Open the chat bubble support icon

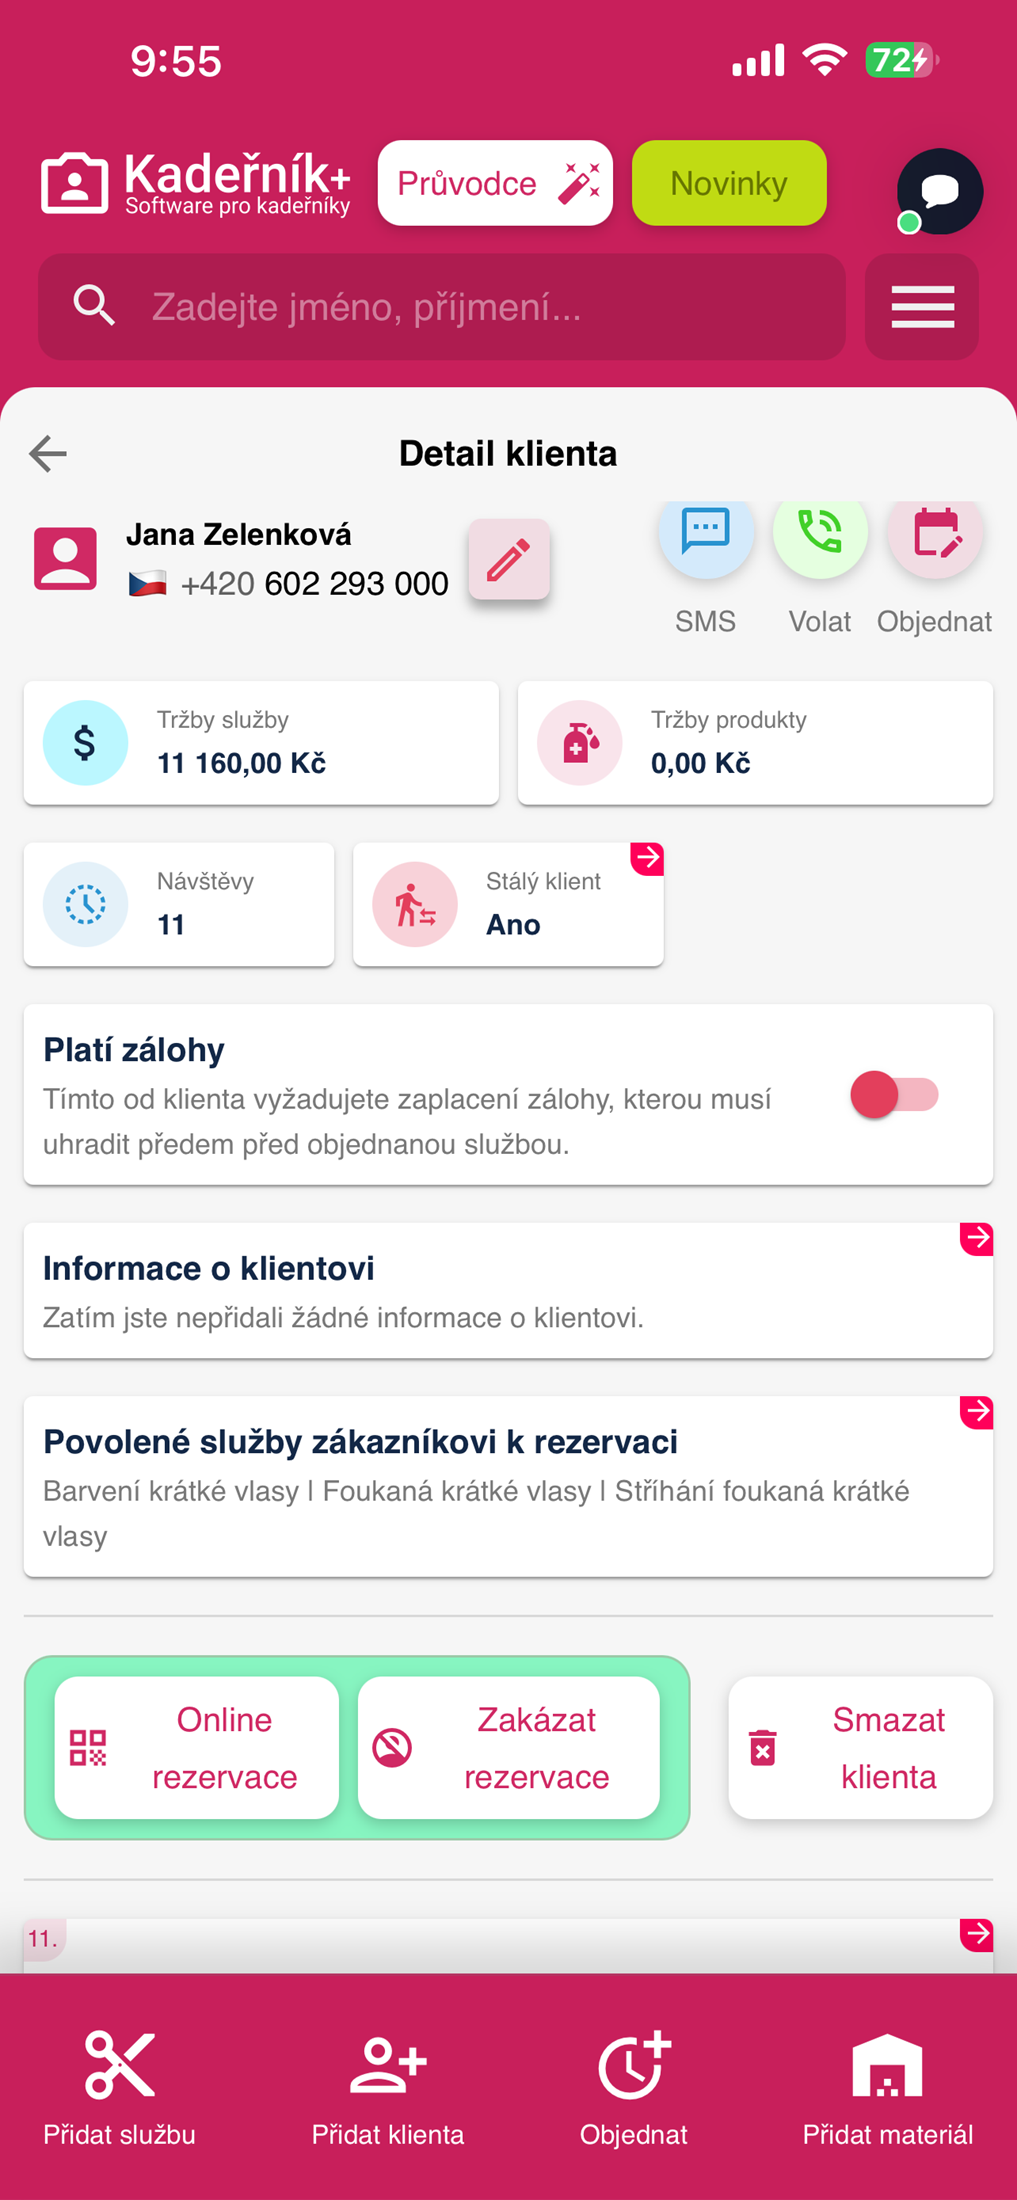click(x=939, y=191)
